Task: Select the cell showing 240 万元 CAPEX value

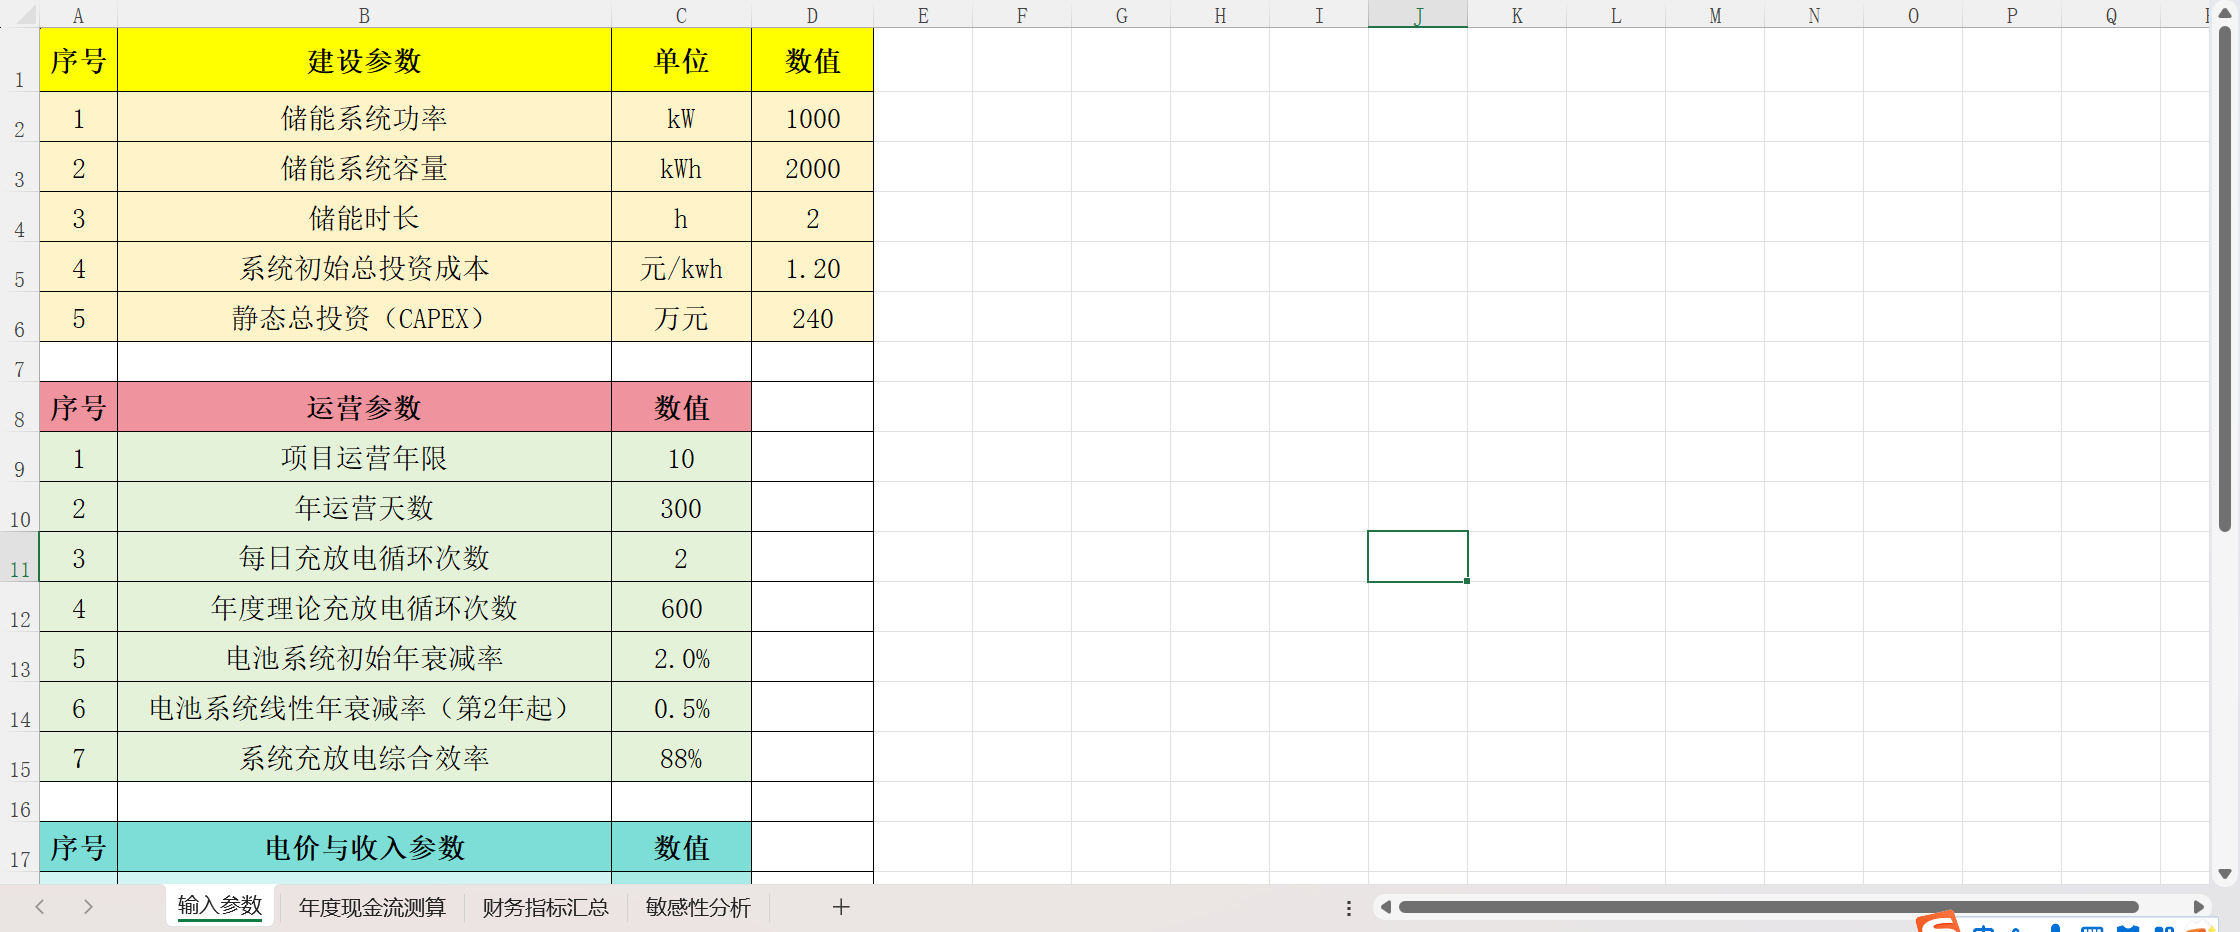Action: click(x=812, y=318)
